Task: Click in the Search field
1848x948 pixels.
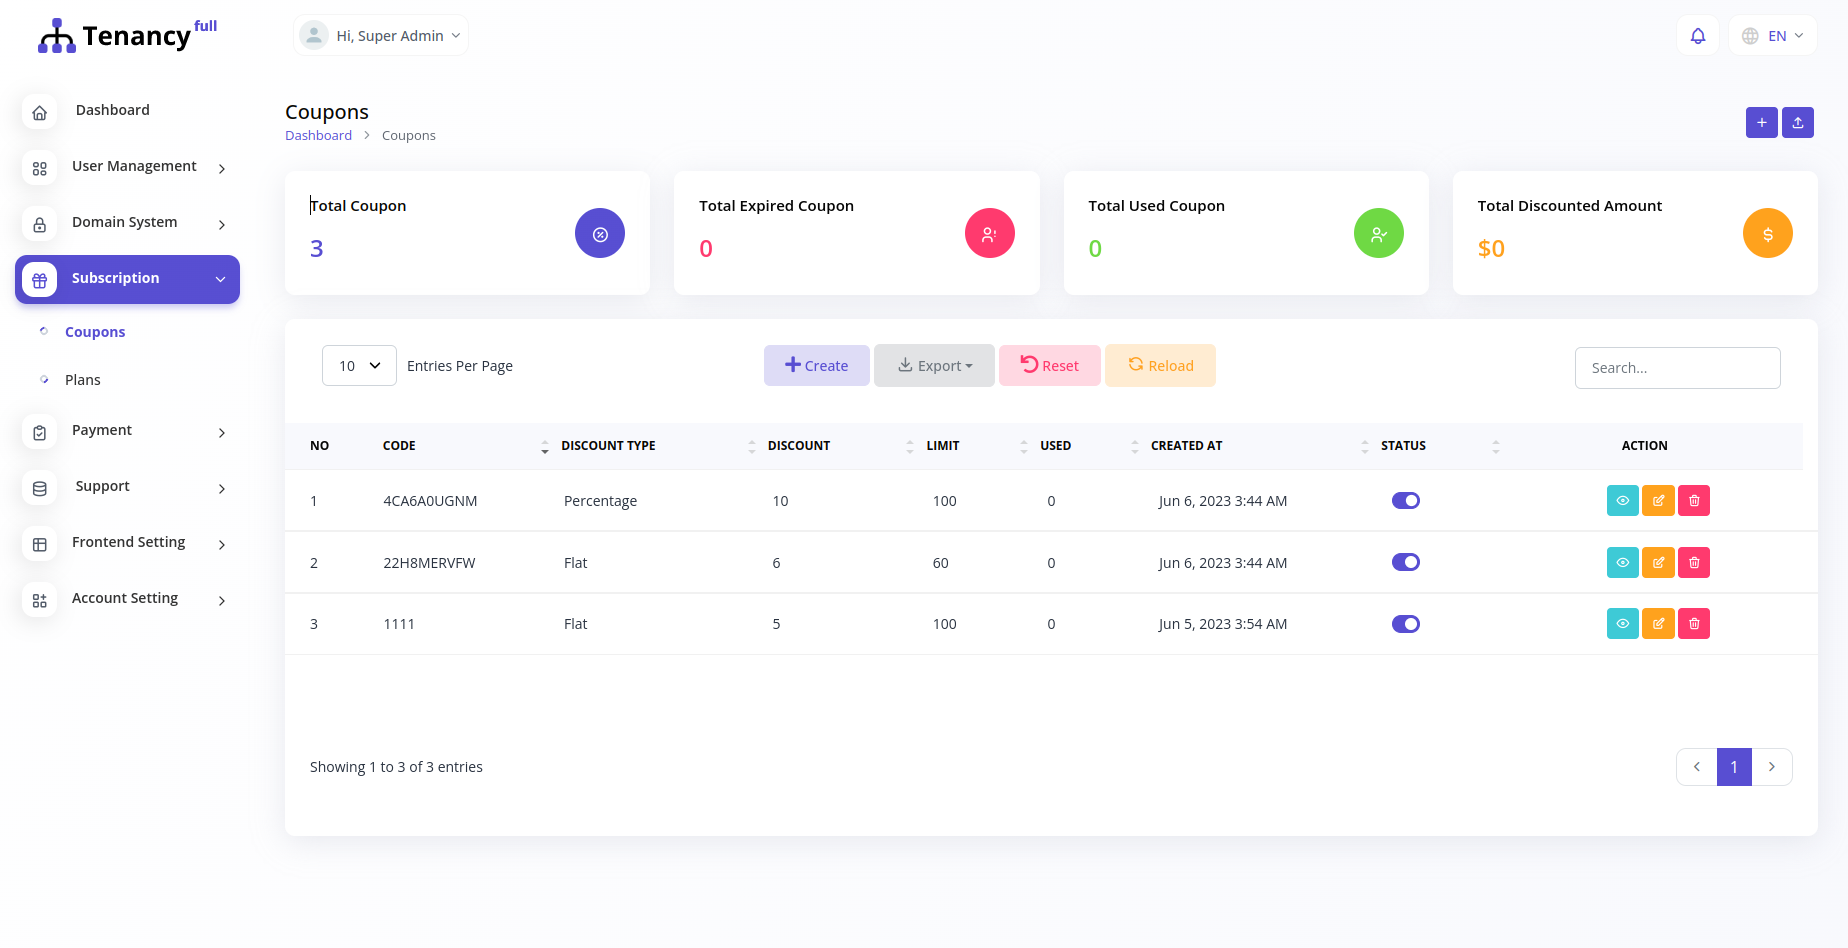Action: click(x=1677, y=368)
